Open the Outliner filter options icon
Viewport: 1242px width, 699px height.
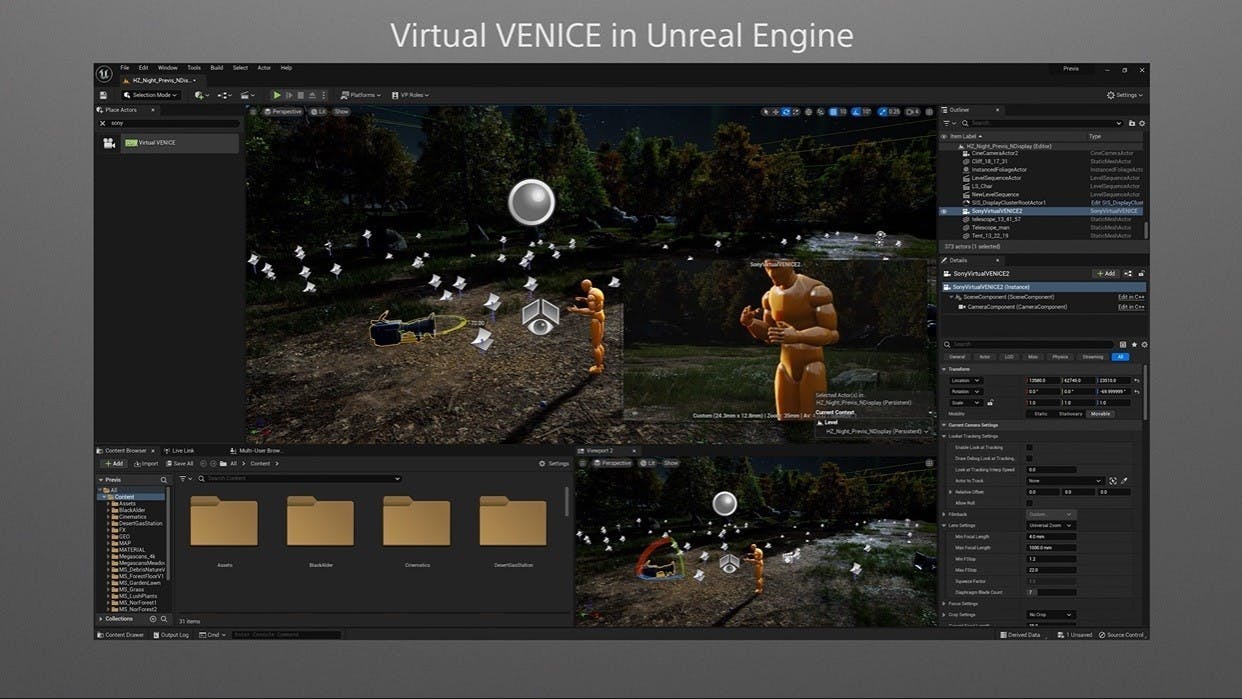point(948,123)
